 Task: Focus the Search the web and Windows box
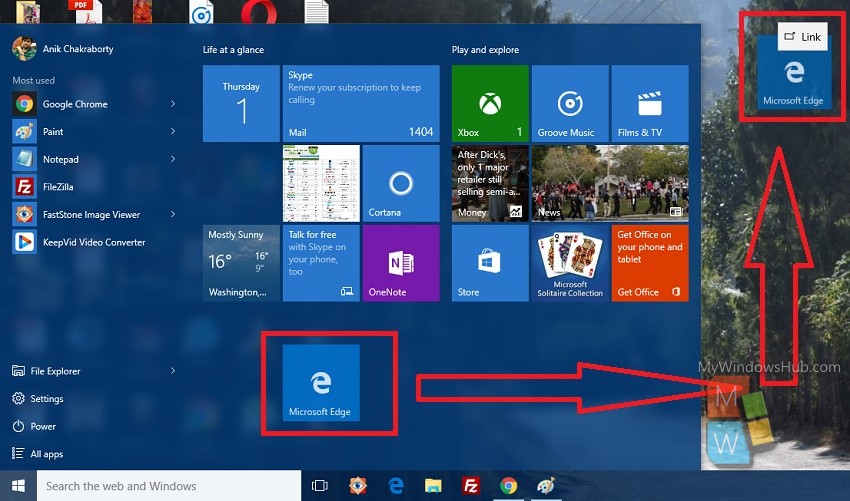coord(169,486)
